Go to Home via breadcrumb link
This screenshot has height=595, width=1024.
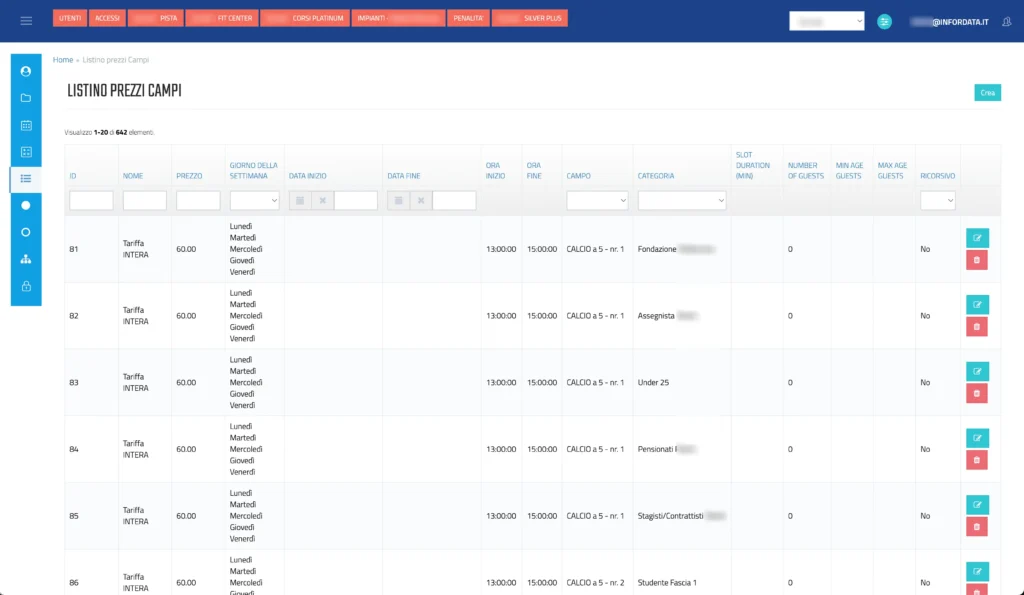(x=63, y=60)
